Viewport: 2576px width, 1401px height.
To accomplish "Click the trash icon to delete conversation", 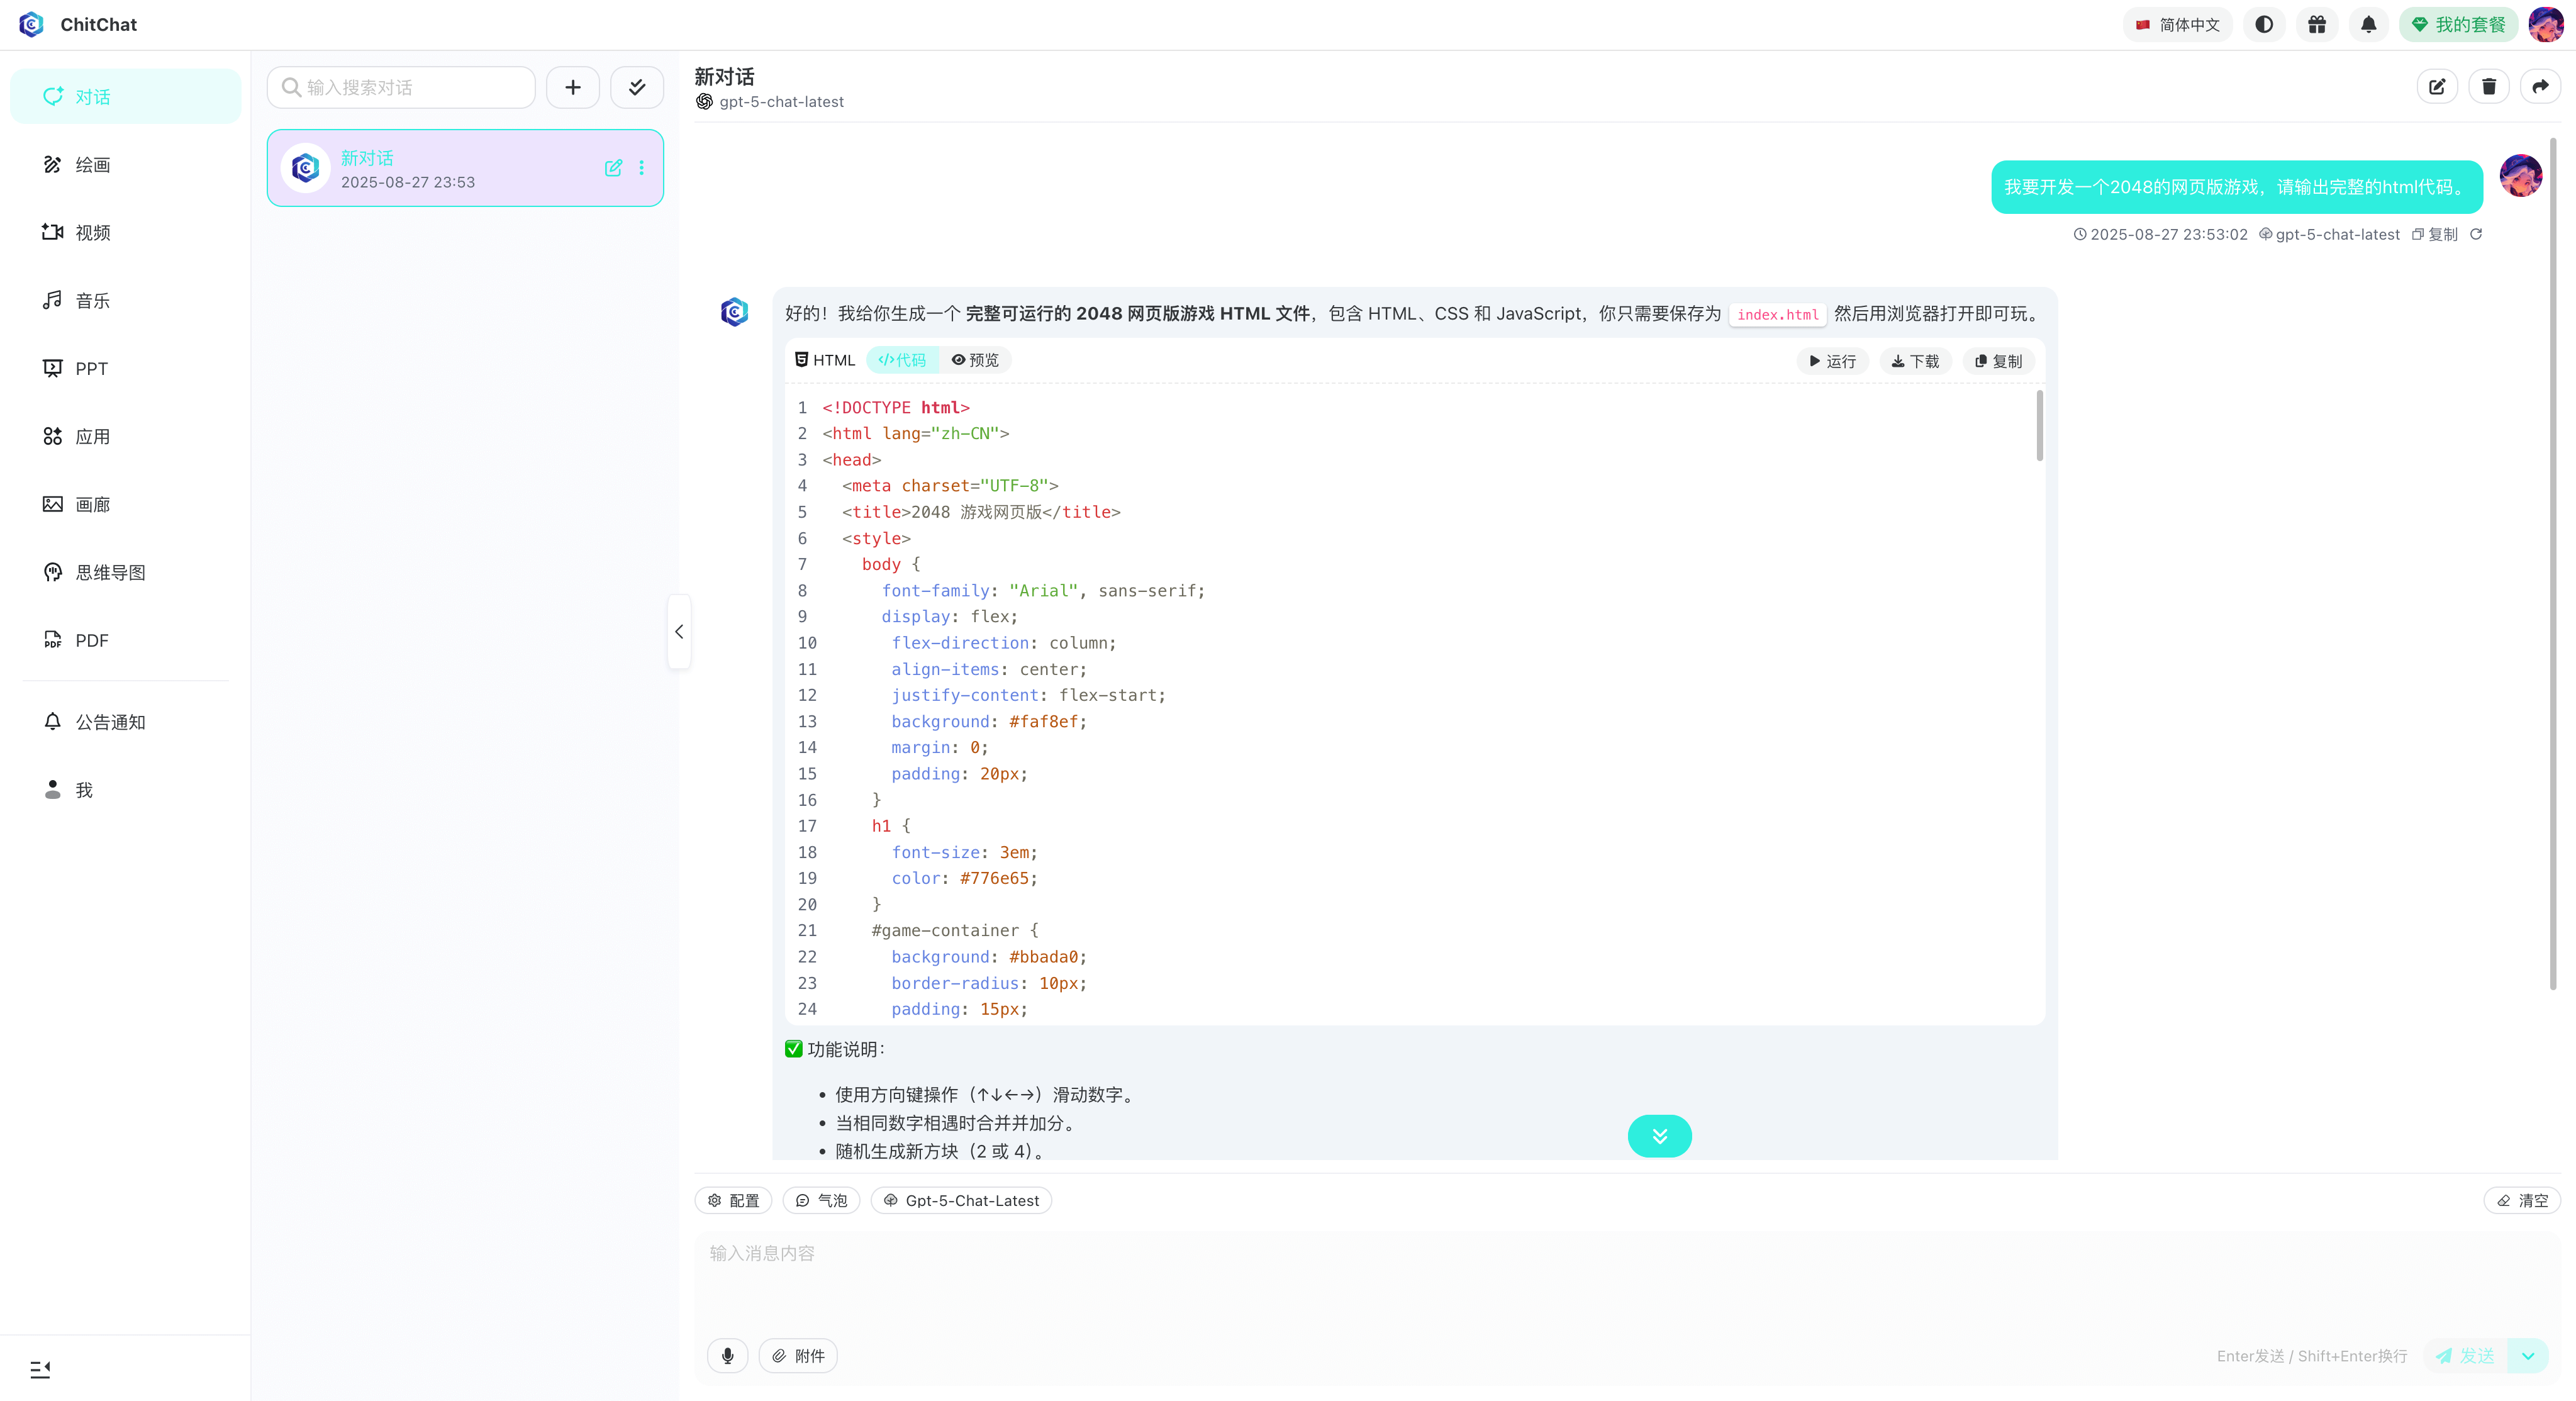I will coord(2489,87).
